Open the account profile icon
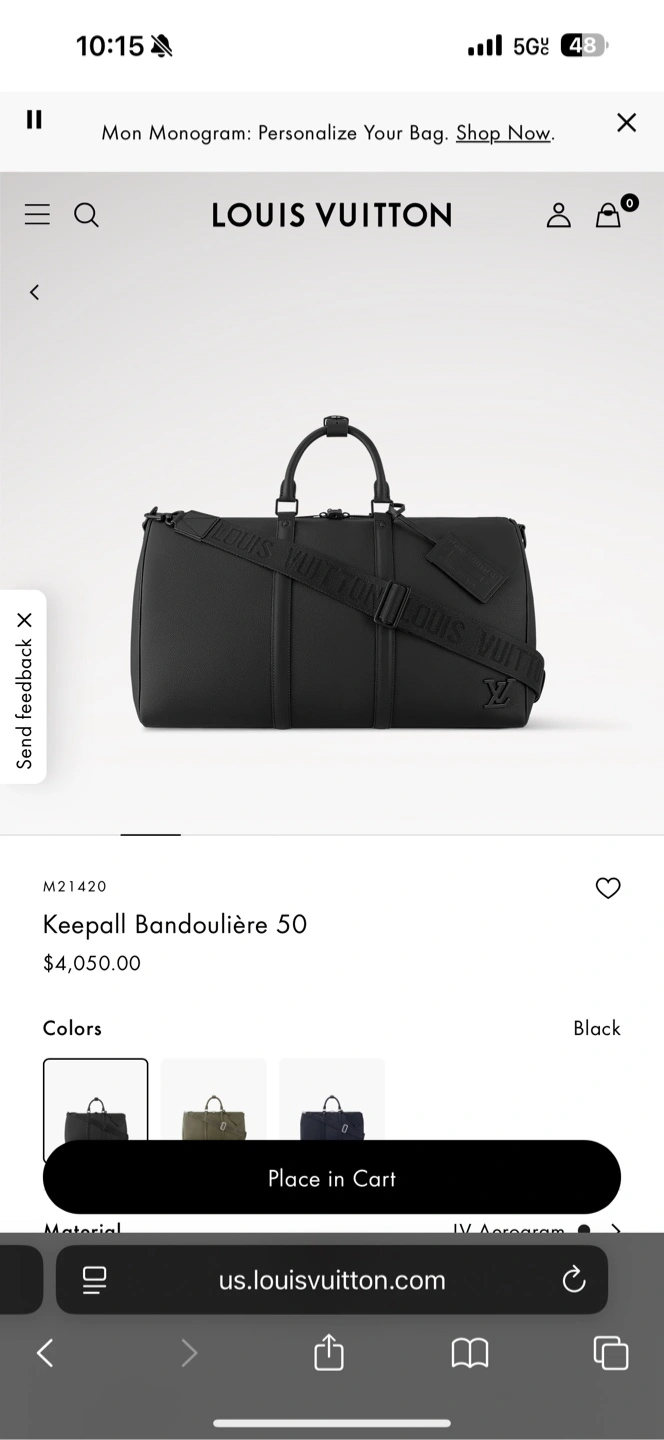 [x=558, y=215]
